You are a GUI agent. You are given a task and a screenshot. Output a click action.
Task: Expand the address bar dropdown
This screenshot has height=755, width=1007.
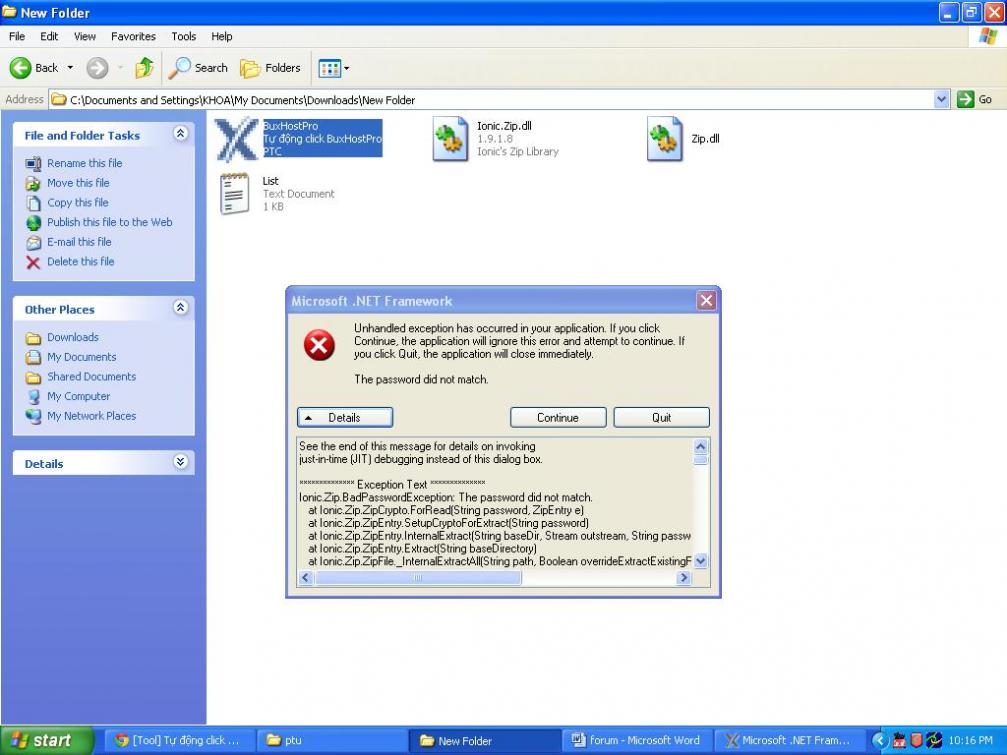tap(941, 100)
